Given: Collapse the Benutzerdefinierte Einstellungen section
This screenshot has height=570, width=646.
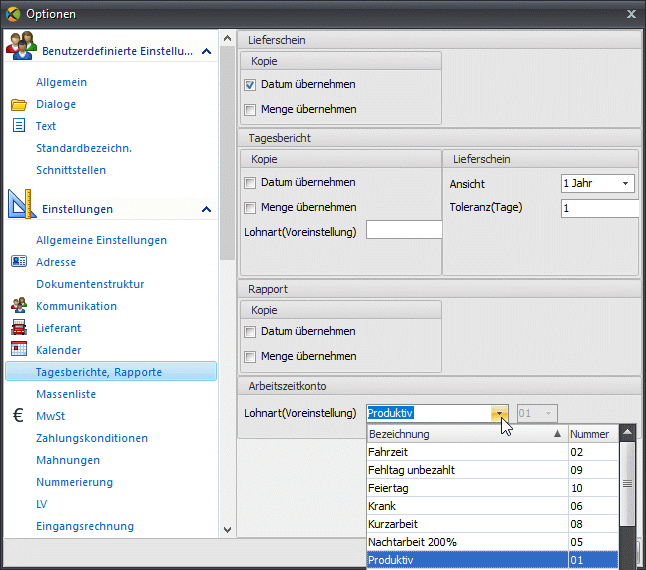Looking at the screenshot, I should pos(206,51).
